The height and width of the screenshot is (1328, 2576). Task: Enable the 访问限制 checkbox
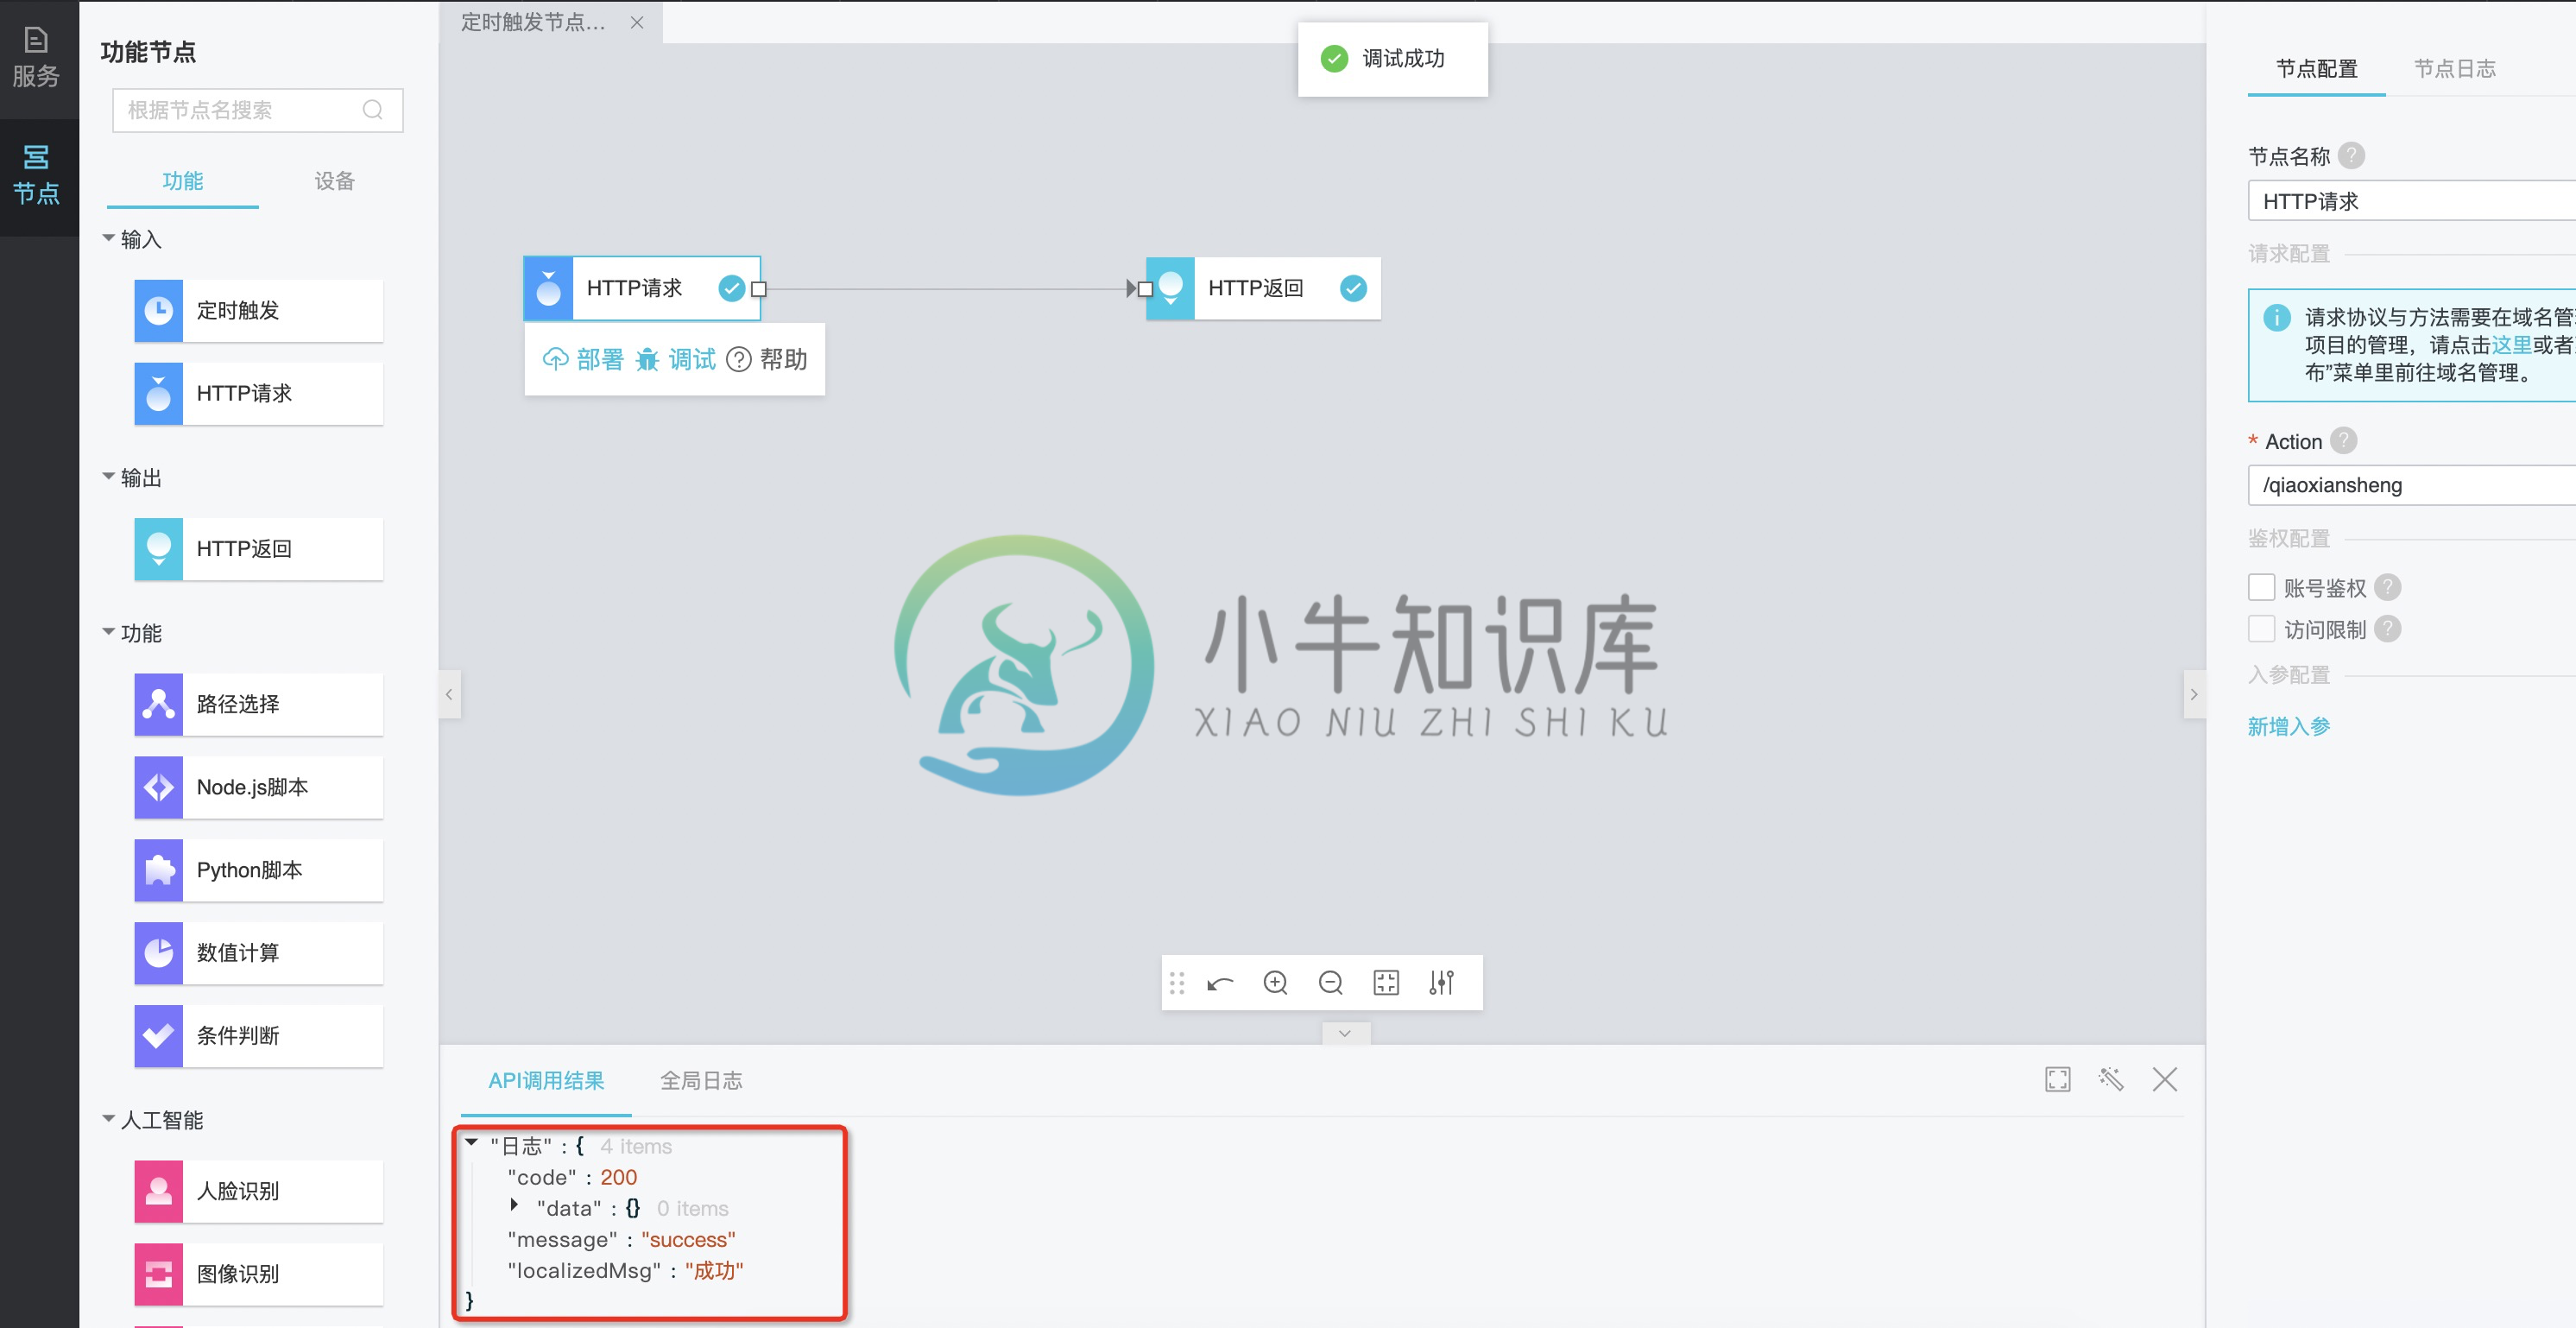pyautogui.click(x=2261, y=629)
